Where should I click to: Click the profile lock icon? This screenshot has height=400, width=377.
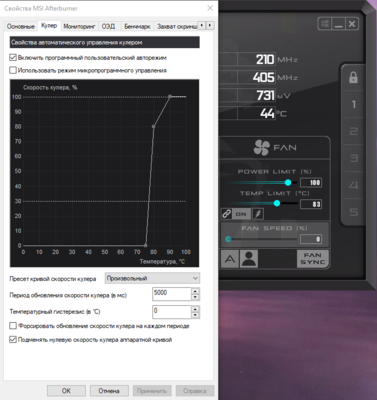pos(353,78)
